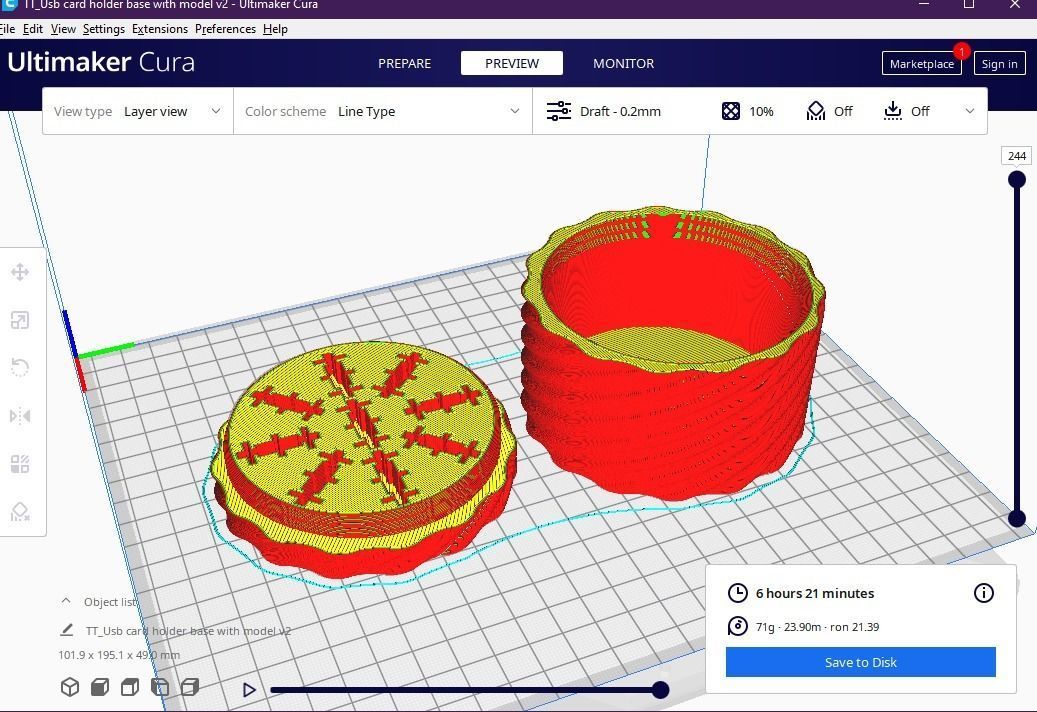
Task: Click the pencil icon beside model name
Action: 67,630
